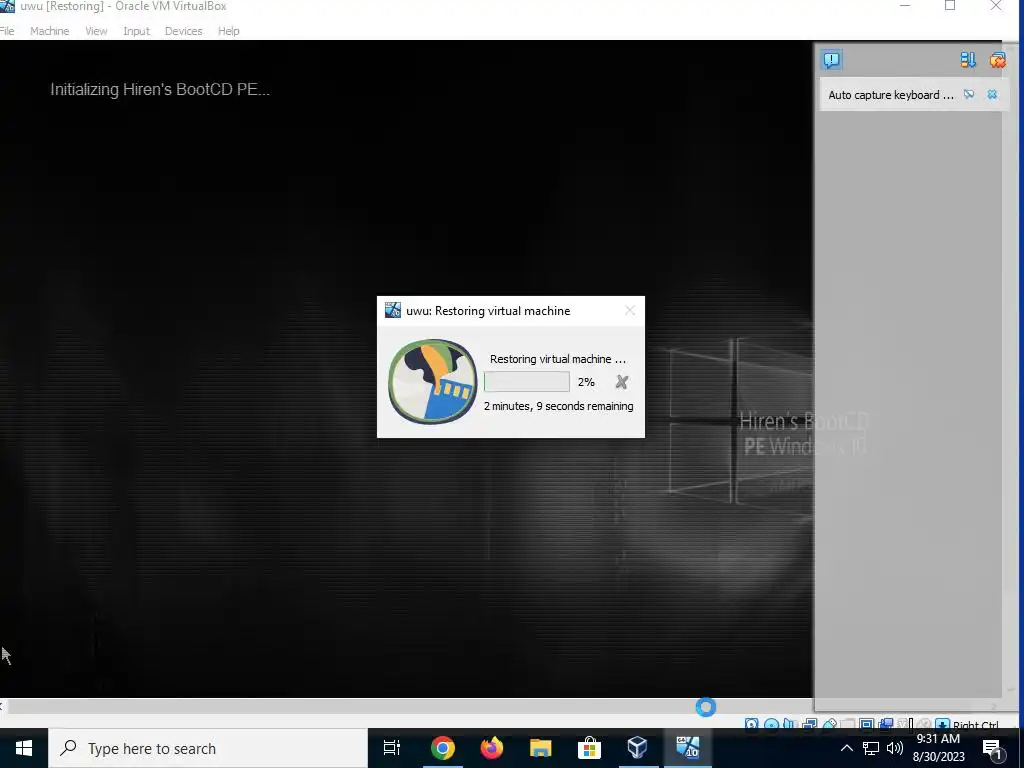The width and height of the screenshot is (1024, 768).
Task: Minimize the VirtualBox VM window
Action: [905, 6]
